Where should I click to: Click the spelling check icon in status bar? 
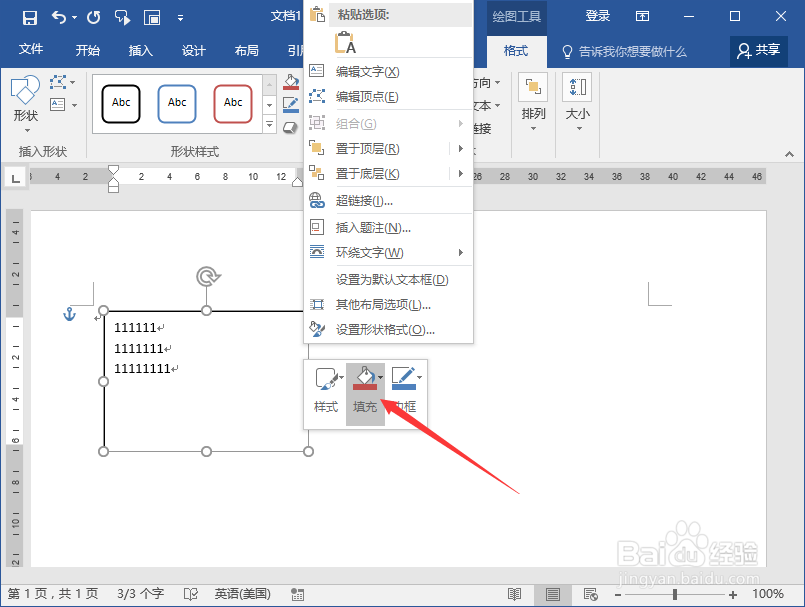190,593
